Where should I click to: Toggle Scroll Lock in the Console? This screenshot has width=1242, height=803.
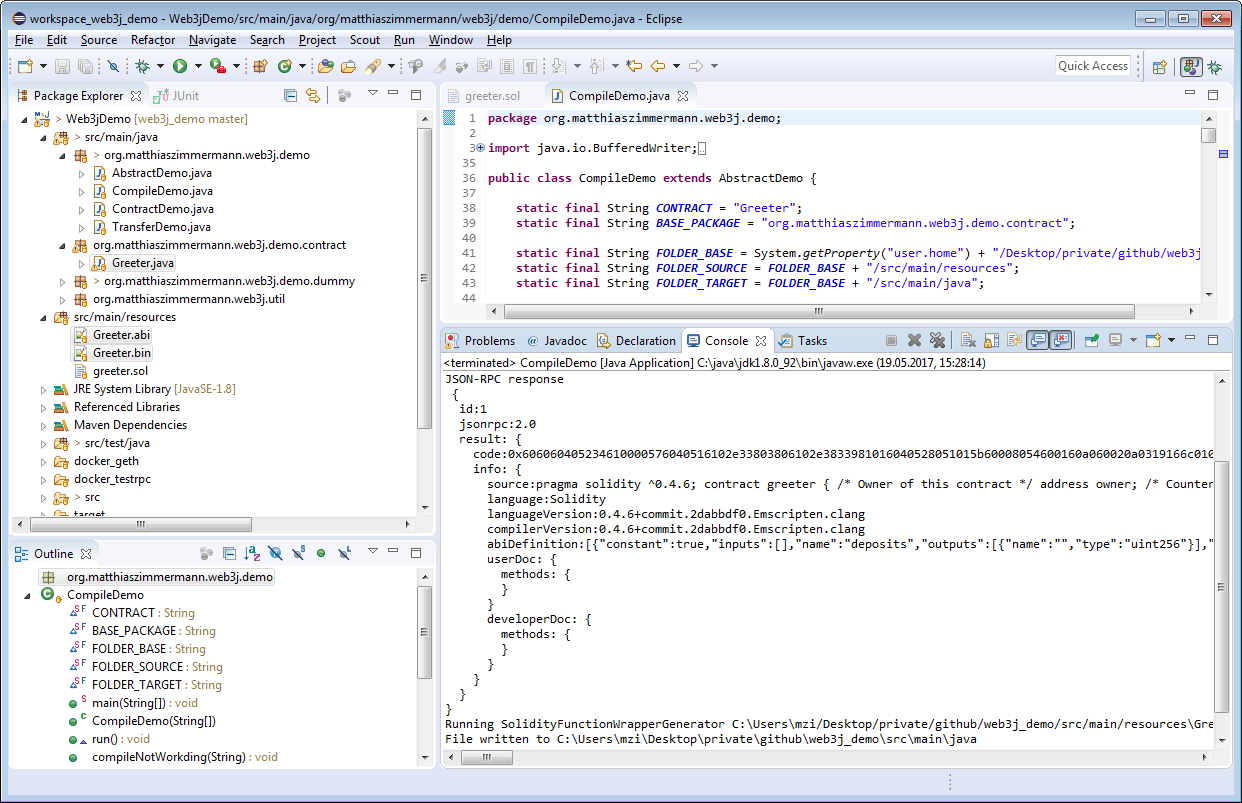click(x=991, y=340)
